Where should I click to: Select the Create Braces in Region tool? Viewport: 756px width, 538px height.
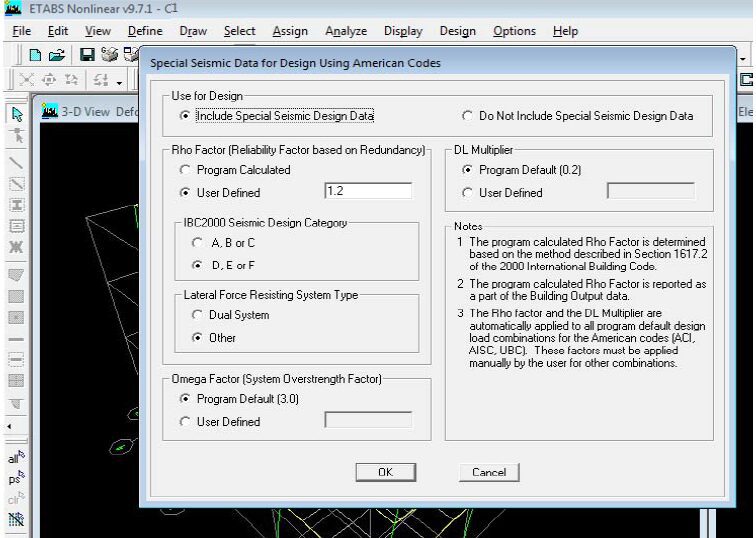(16, 247)
